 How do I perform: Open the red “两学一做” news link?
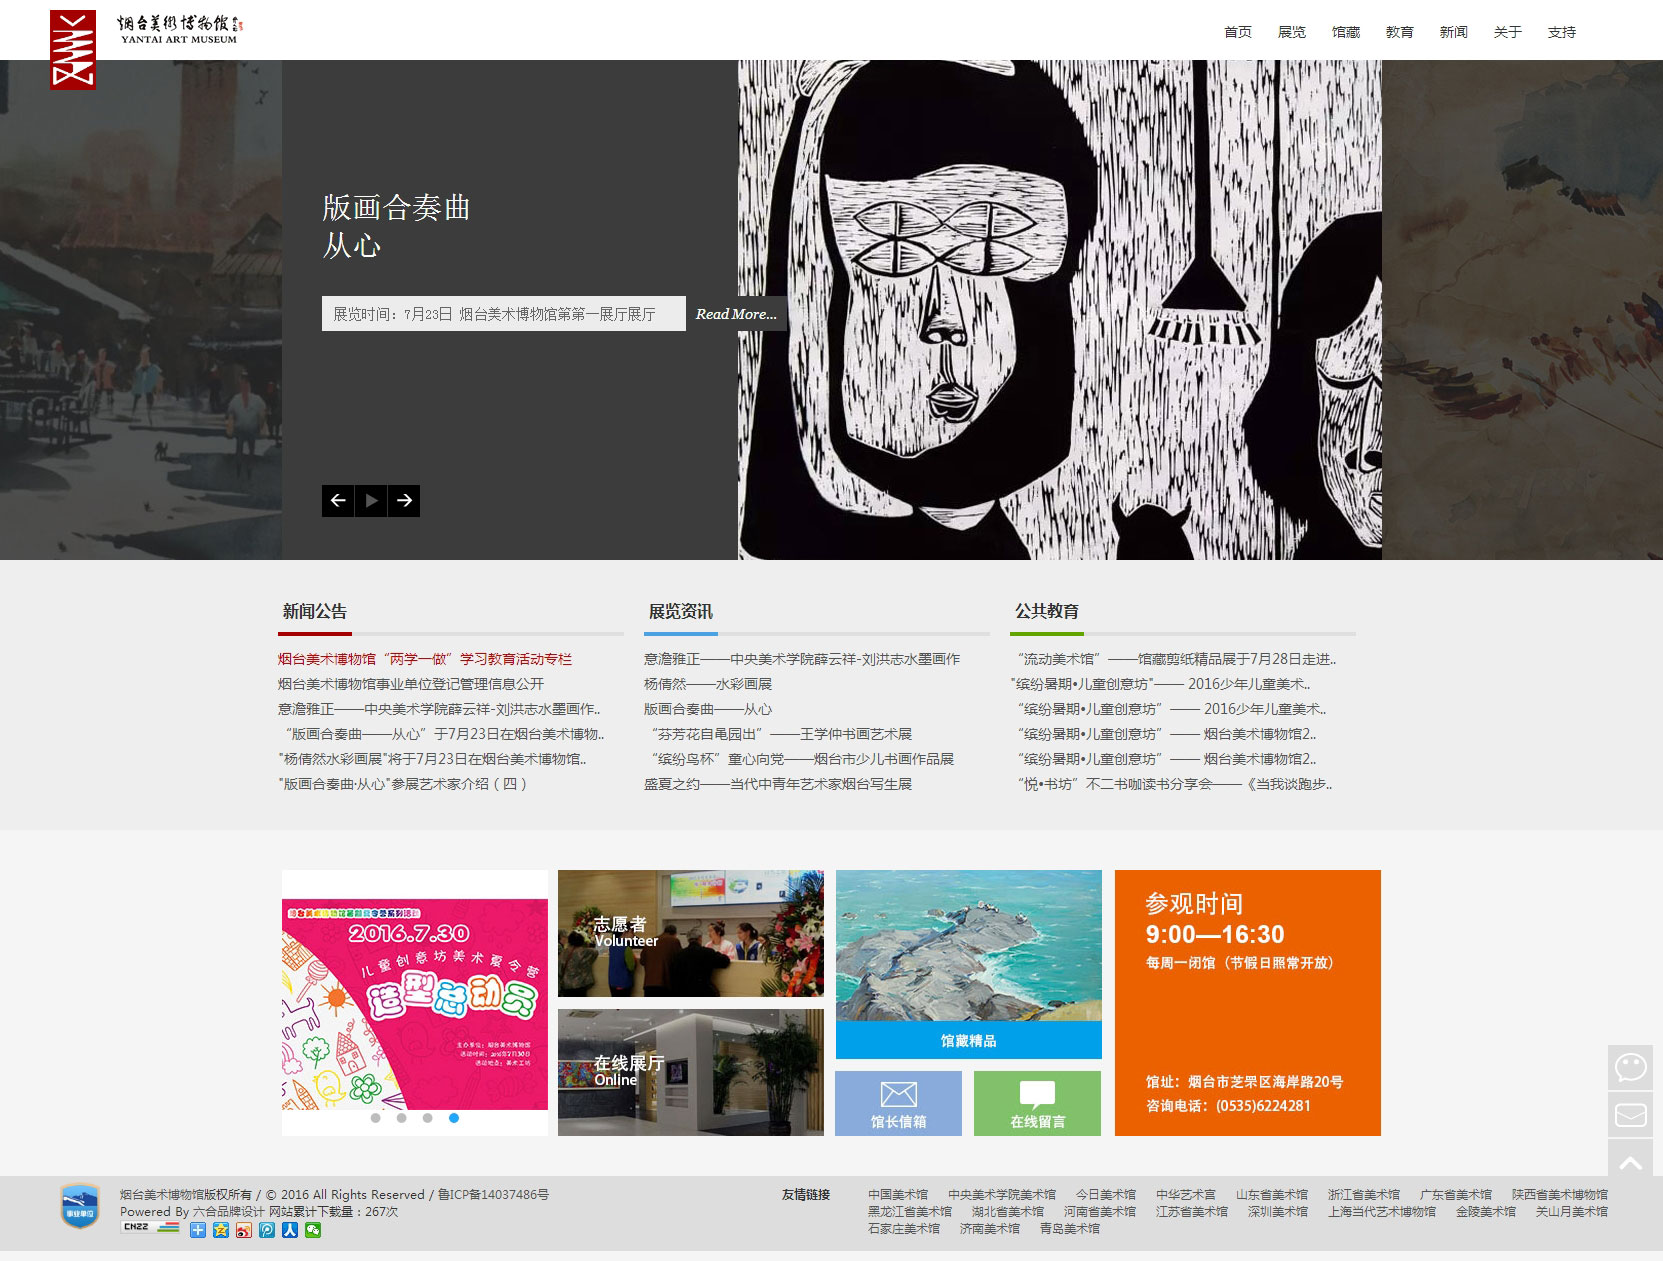(x=425, y=659)
